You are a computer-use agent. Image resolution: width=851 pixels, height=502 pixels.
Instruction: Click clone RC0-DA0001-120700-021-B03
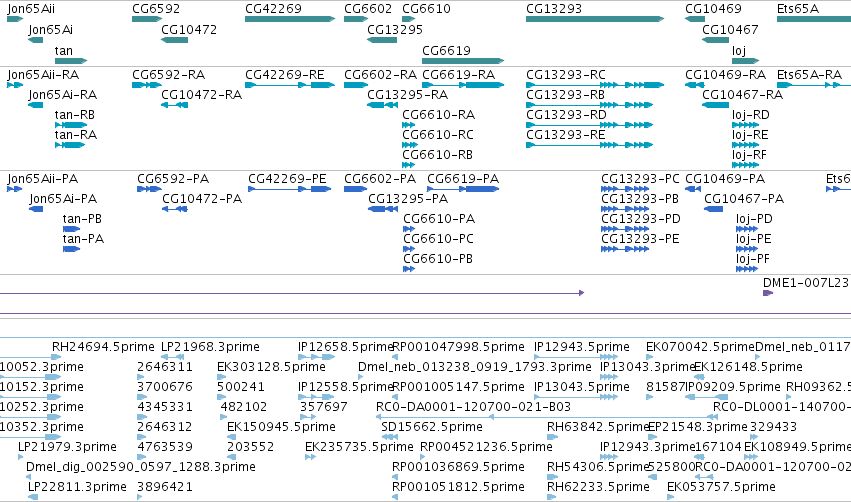[x=473, y=407]
